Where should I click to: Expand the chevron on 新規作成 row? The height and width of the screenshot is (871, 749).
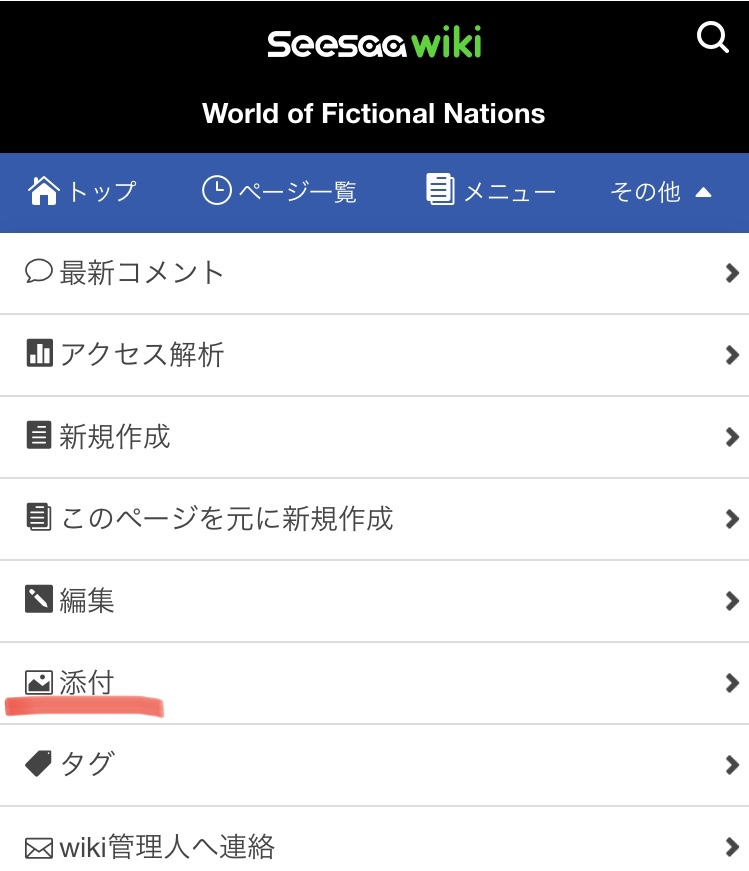coord(732,437)
